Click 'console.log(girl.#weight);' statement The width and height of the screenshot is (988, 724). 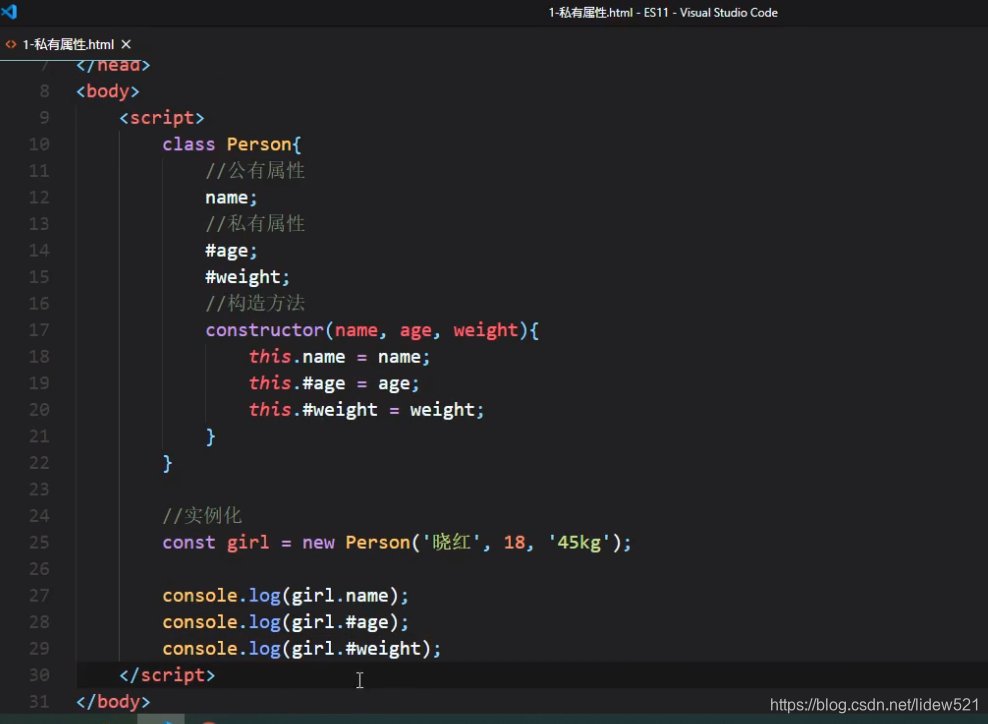coord(302,648)
